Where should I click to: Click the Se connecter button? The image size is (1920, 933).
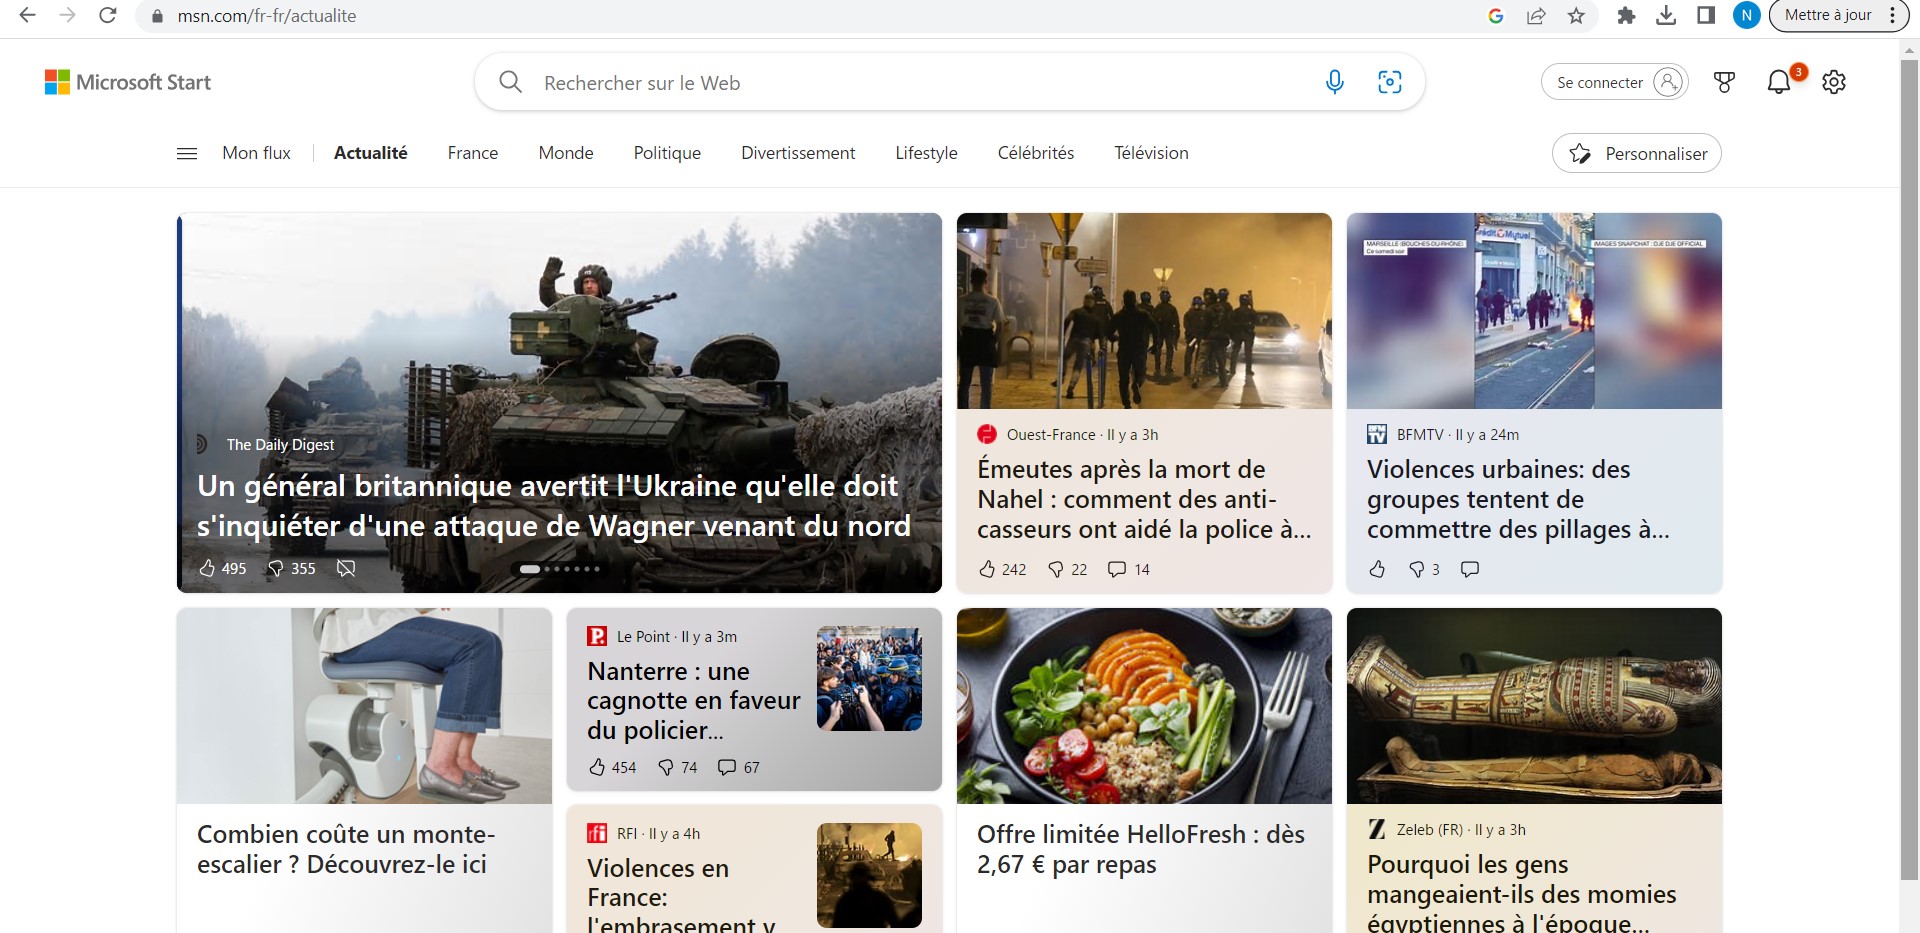pos(1613,82)
